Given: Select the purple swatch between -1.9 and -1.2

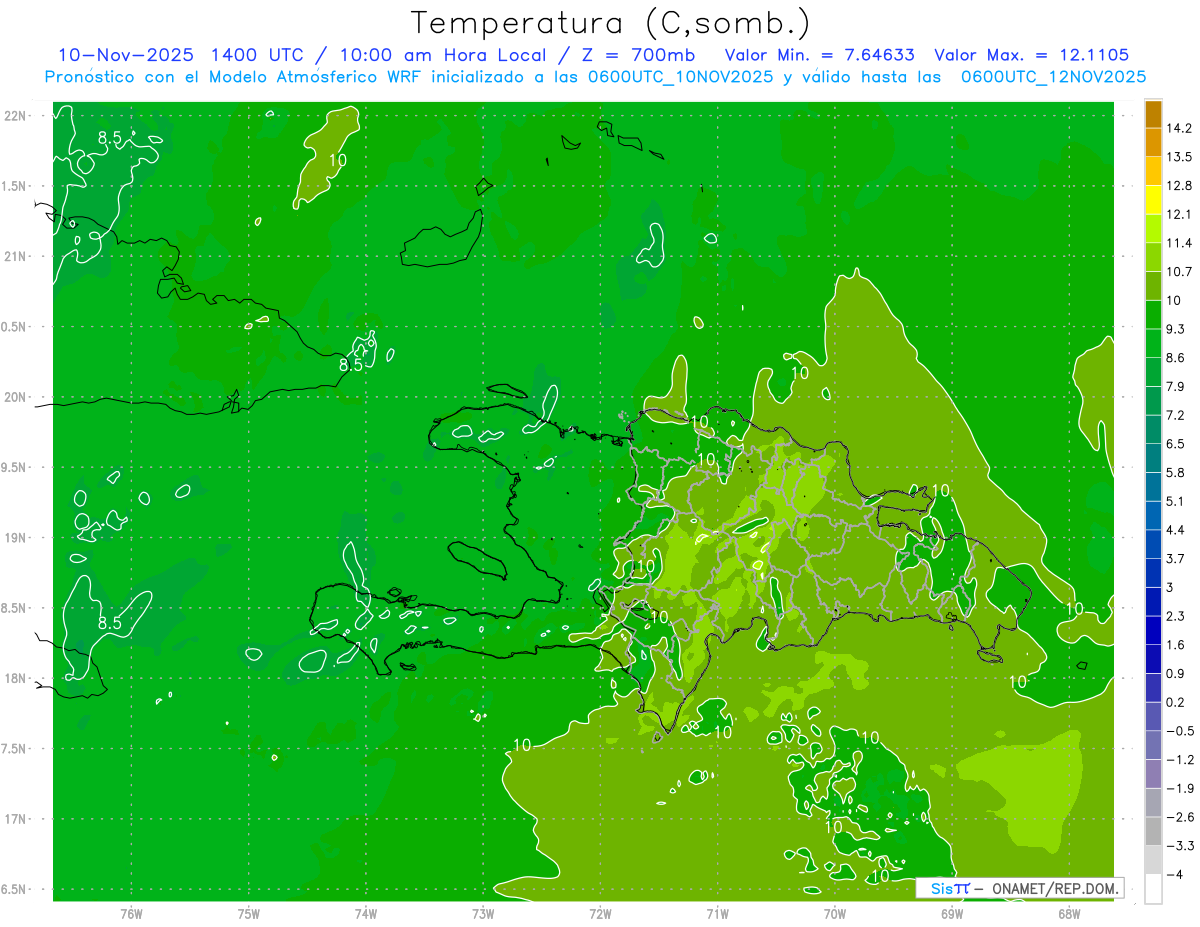Looking at the screenshot, I should [1153, 774].
